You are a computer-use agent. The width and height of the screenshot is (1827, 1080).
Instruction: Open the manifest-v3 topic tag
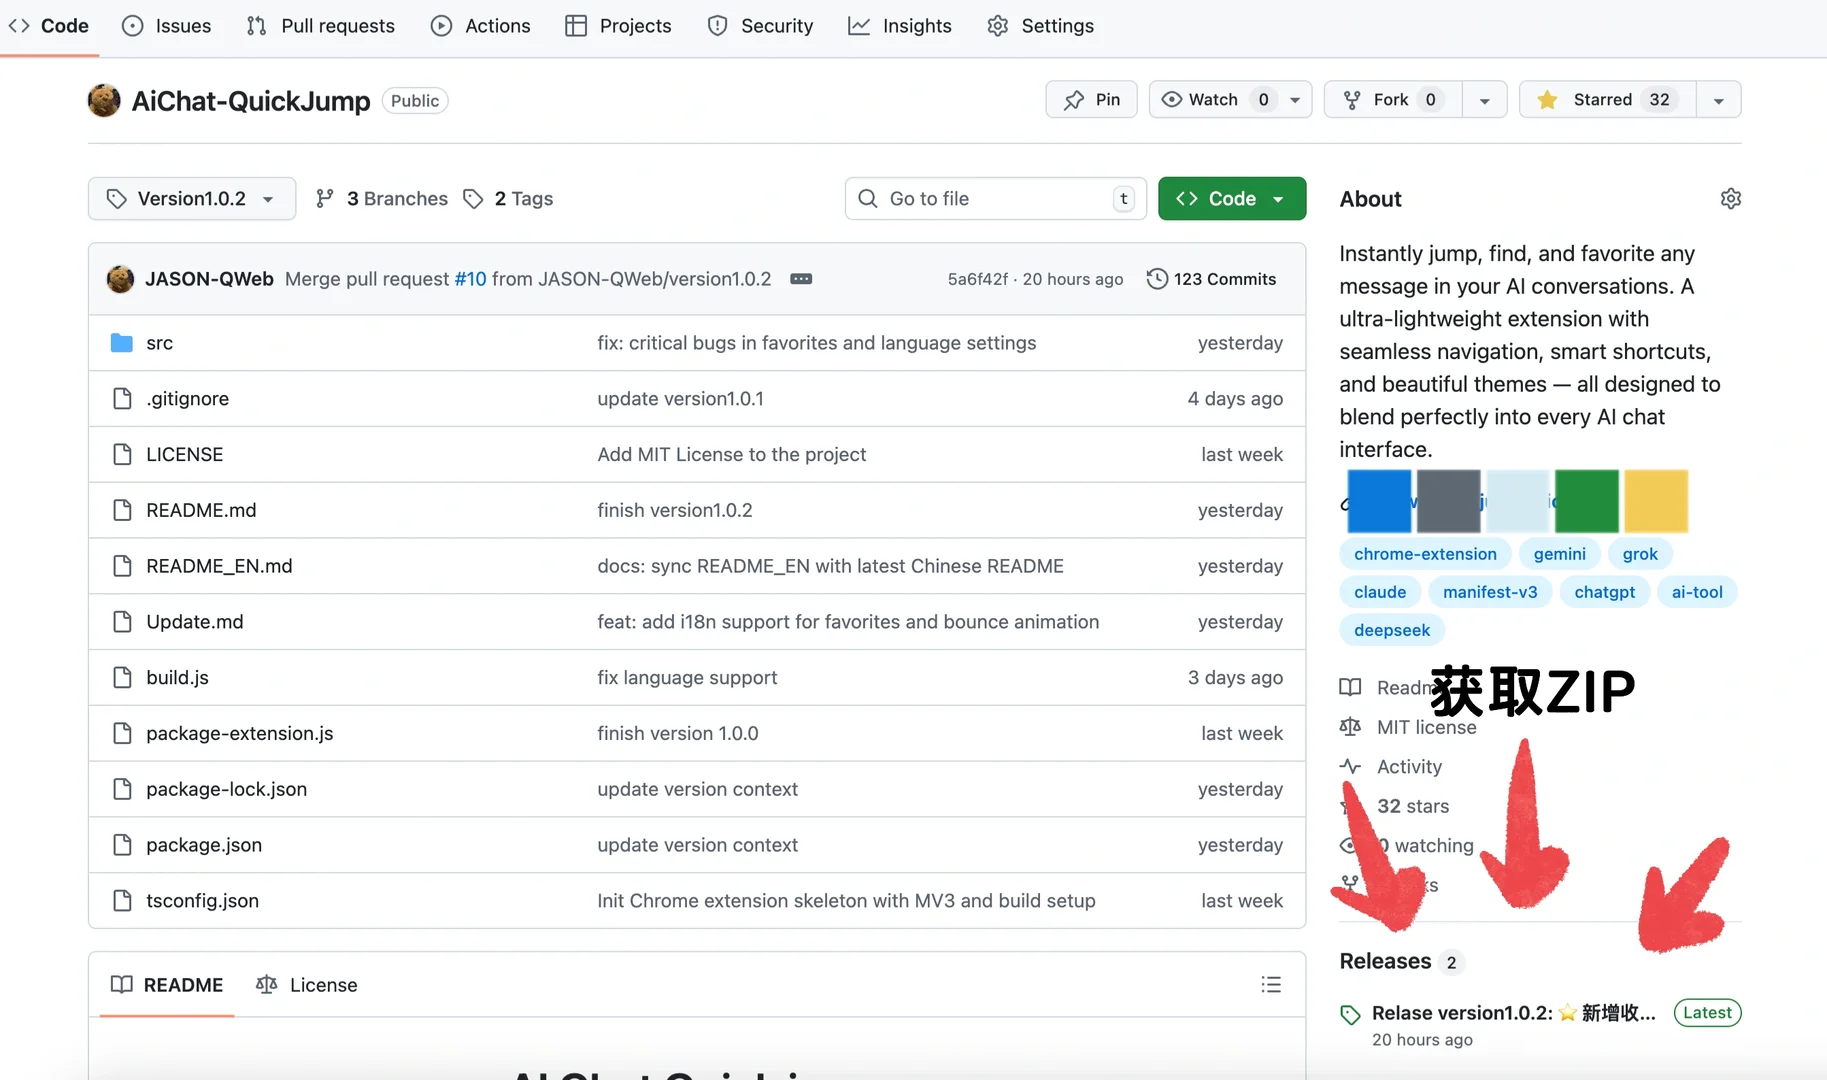tap(1490, 592)
